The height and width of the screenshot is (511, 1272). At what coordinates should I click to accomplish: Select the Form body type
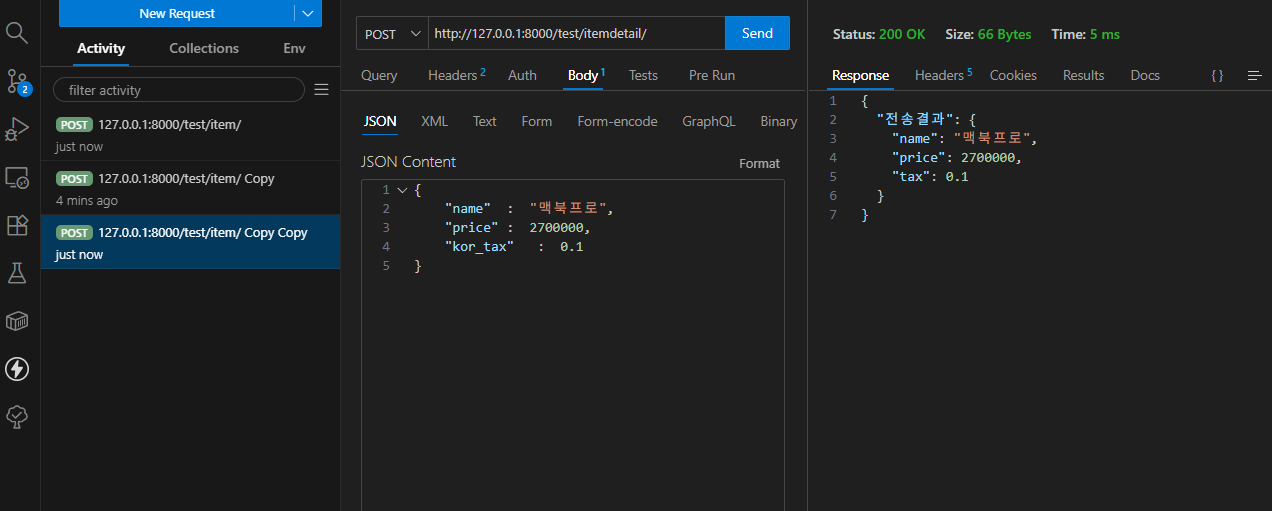point(536,121)
